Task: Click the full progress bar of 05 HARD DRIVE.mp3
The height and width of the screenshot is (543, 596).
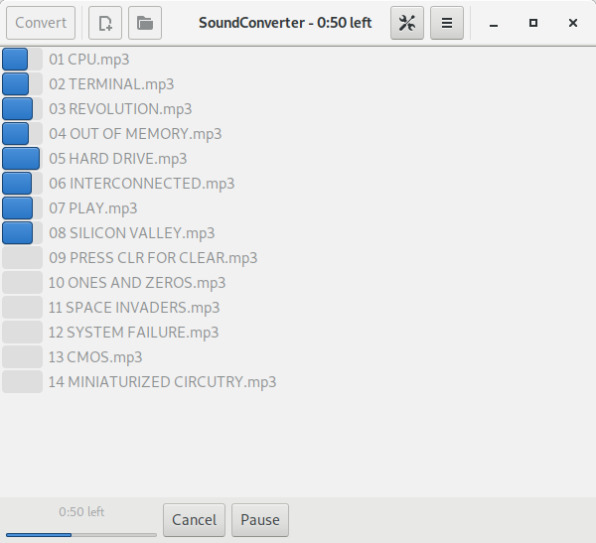Action: click(21, 158)
